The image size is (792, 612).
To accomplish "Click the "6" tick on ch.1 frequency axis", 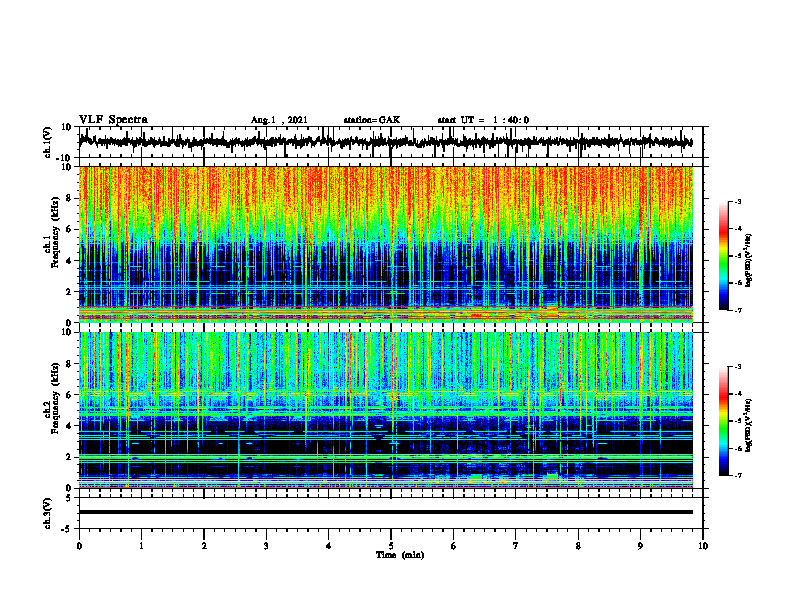I will click(71, 229).
